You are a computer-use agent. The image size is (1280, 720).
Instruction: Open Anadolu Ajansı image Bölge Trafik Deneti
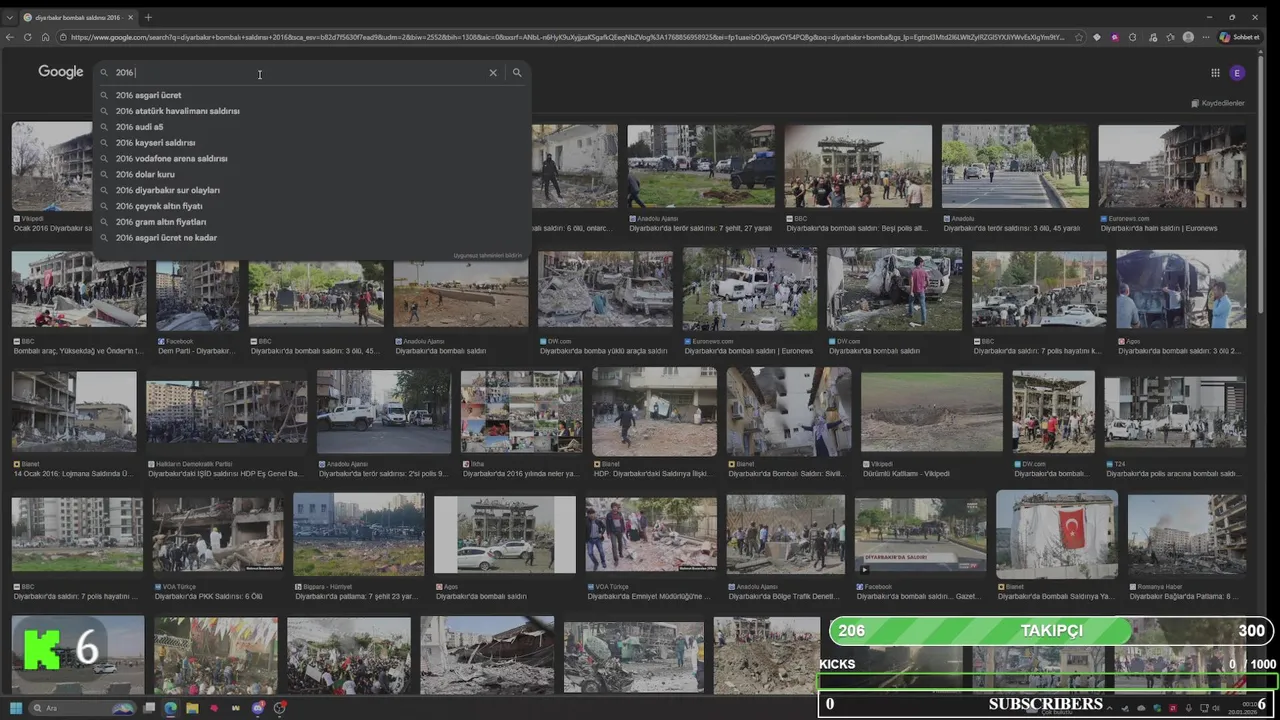point(786,535)
